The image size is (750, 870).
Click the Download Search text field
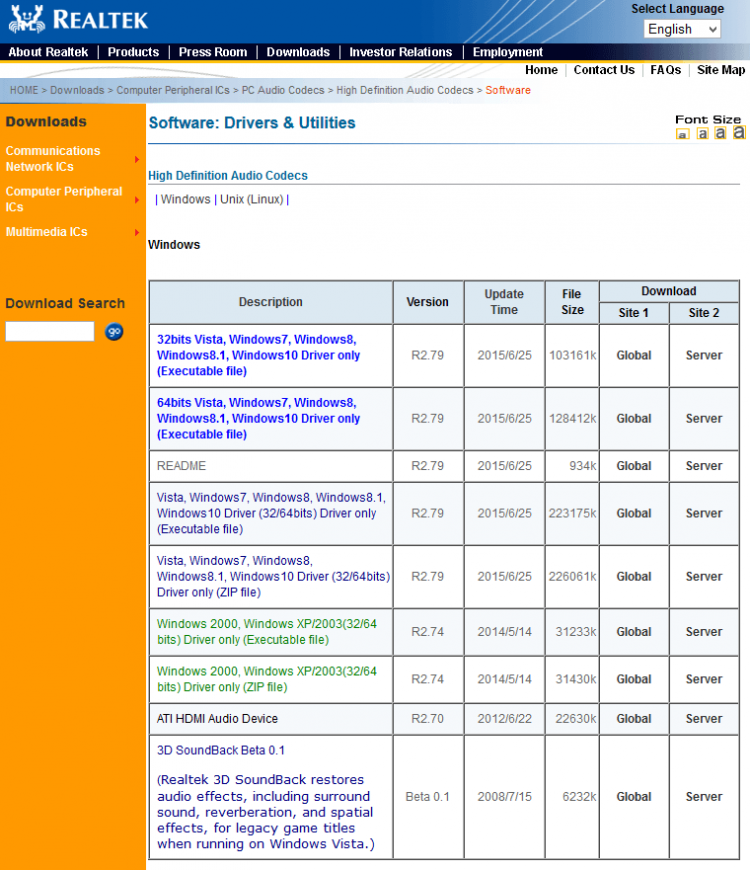click(50, 331)
